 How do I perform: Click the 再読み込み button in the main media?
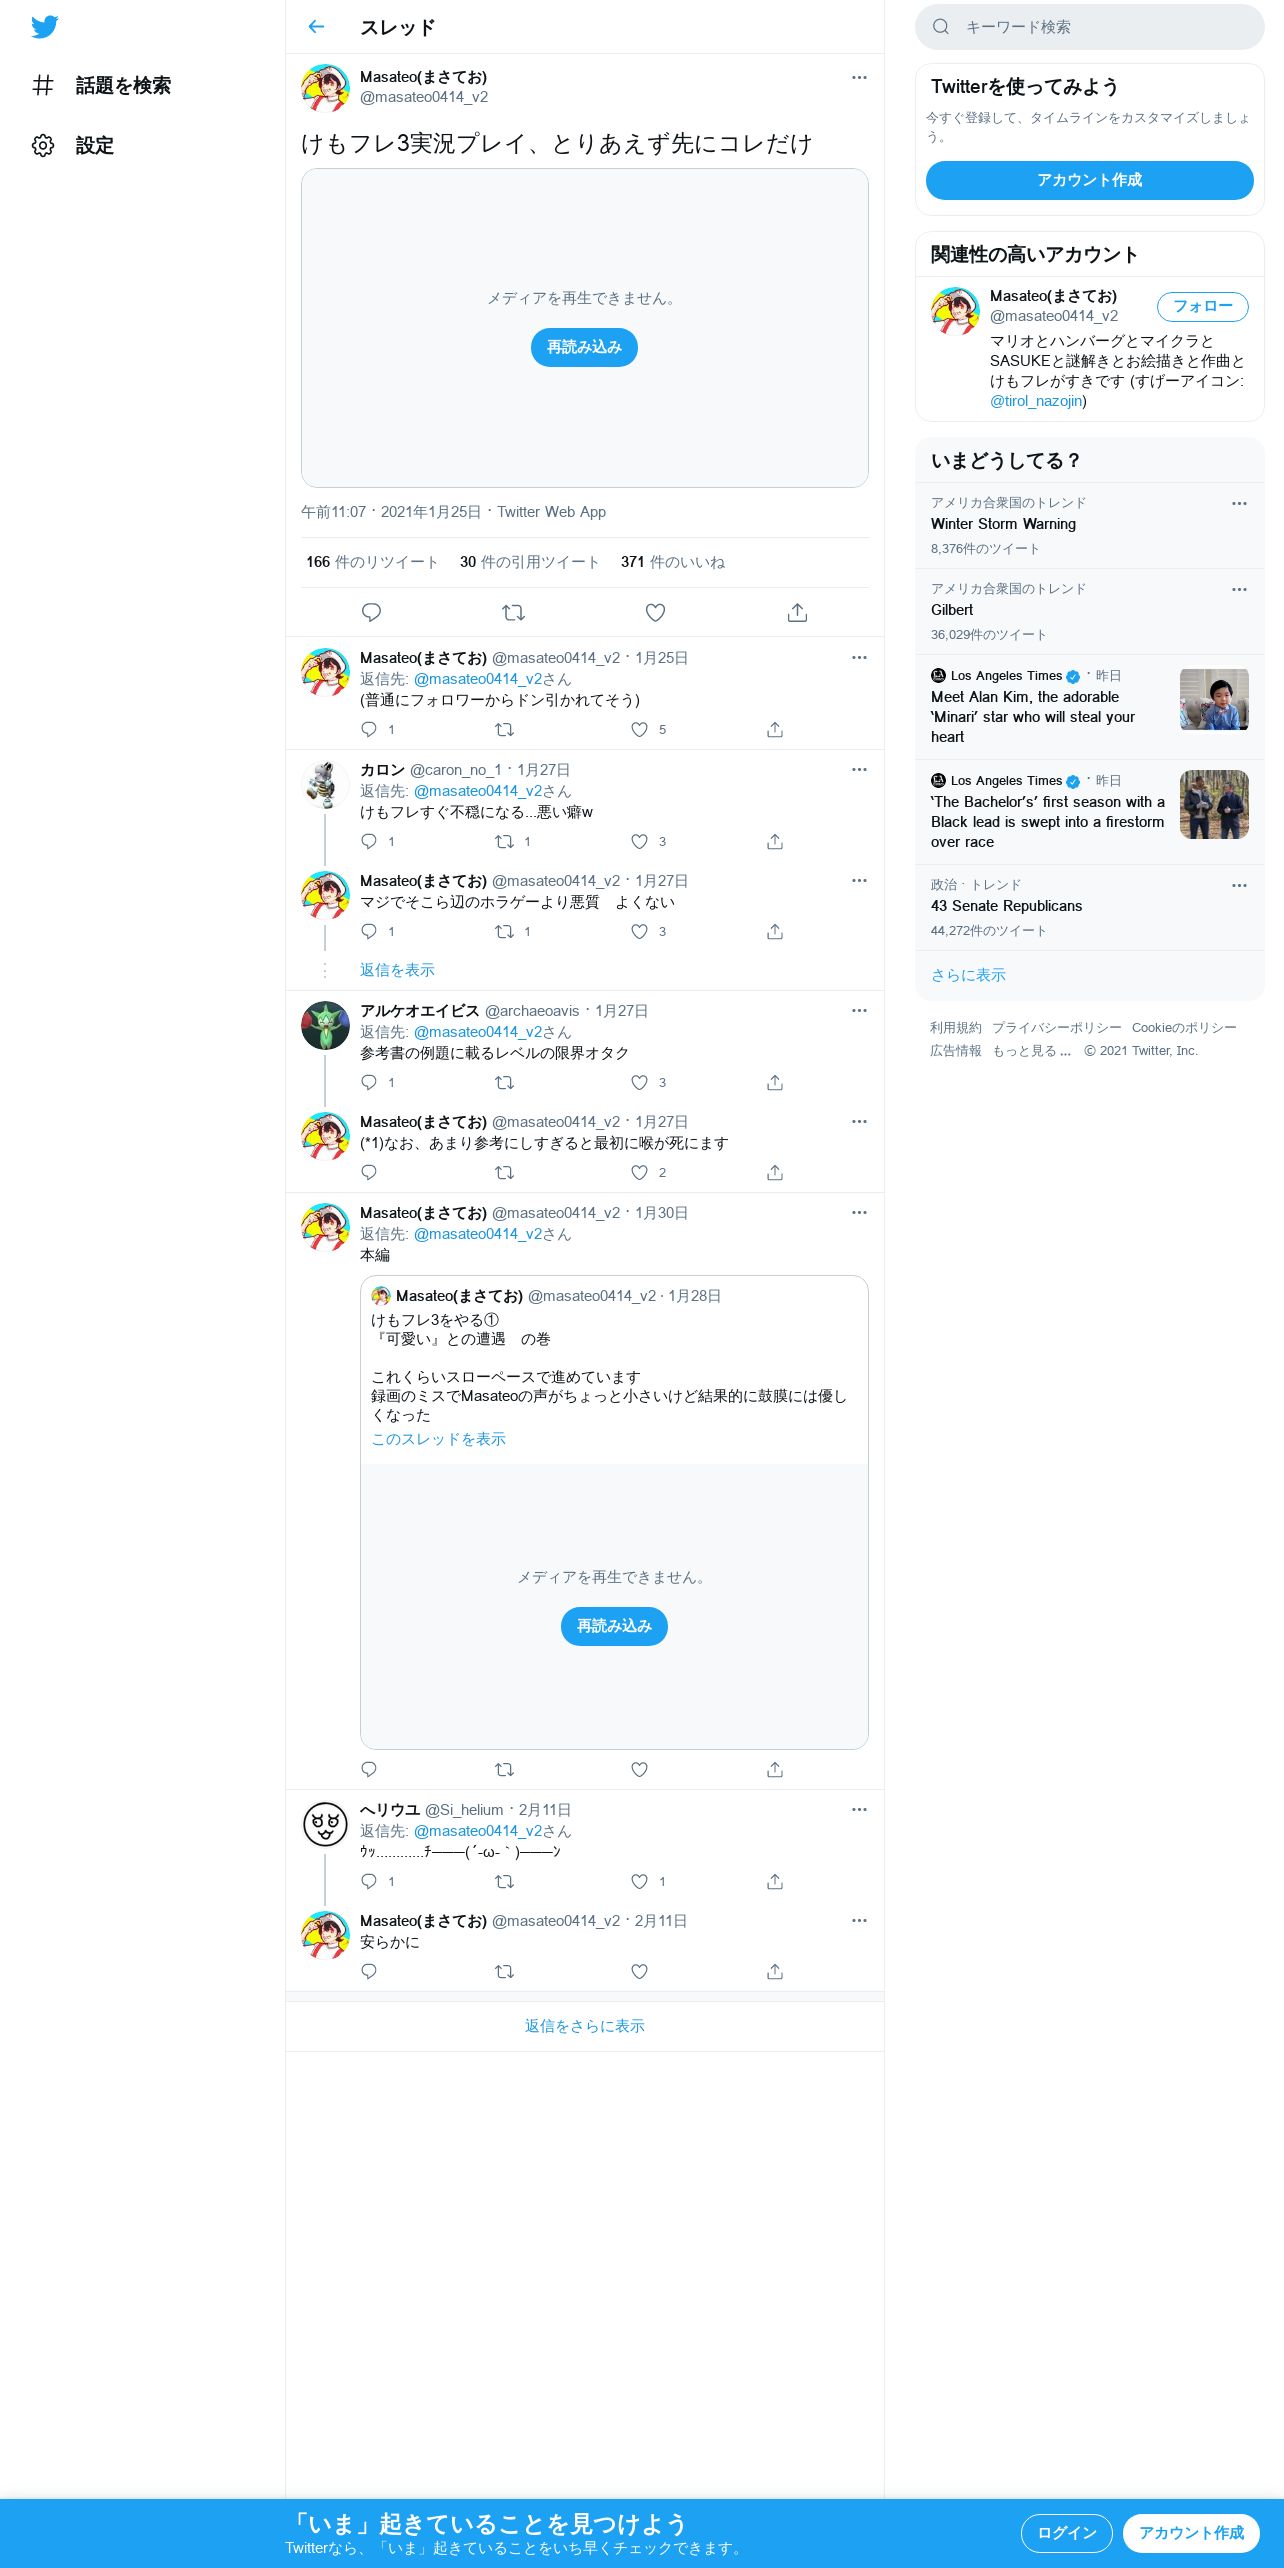584,347
